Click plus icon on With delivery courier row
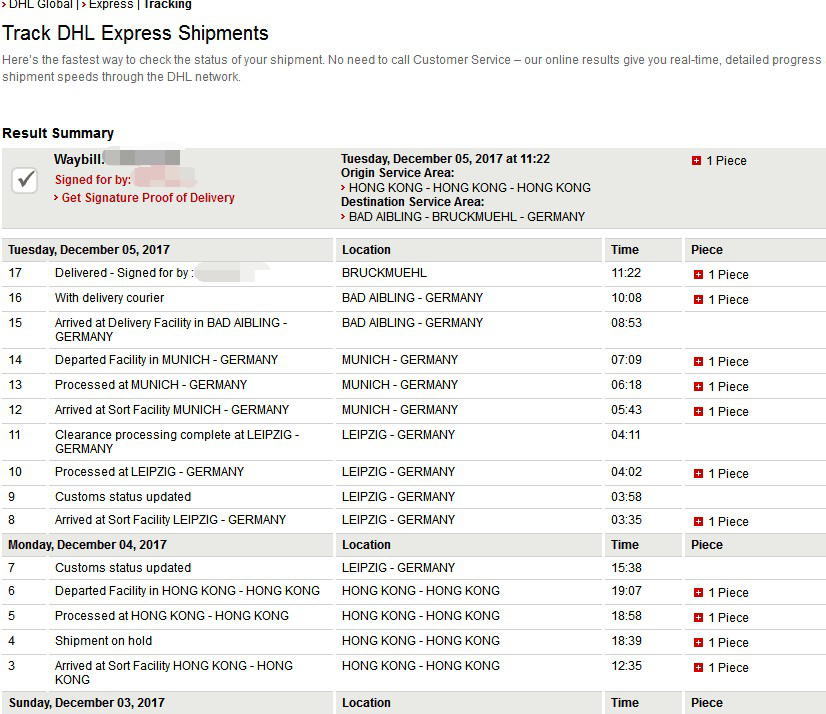 pyautogui.click(x=698, y=299)
